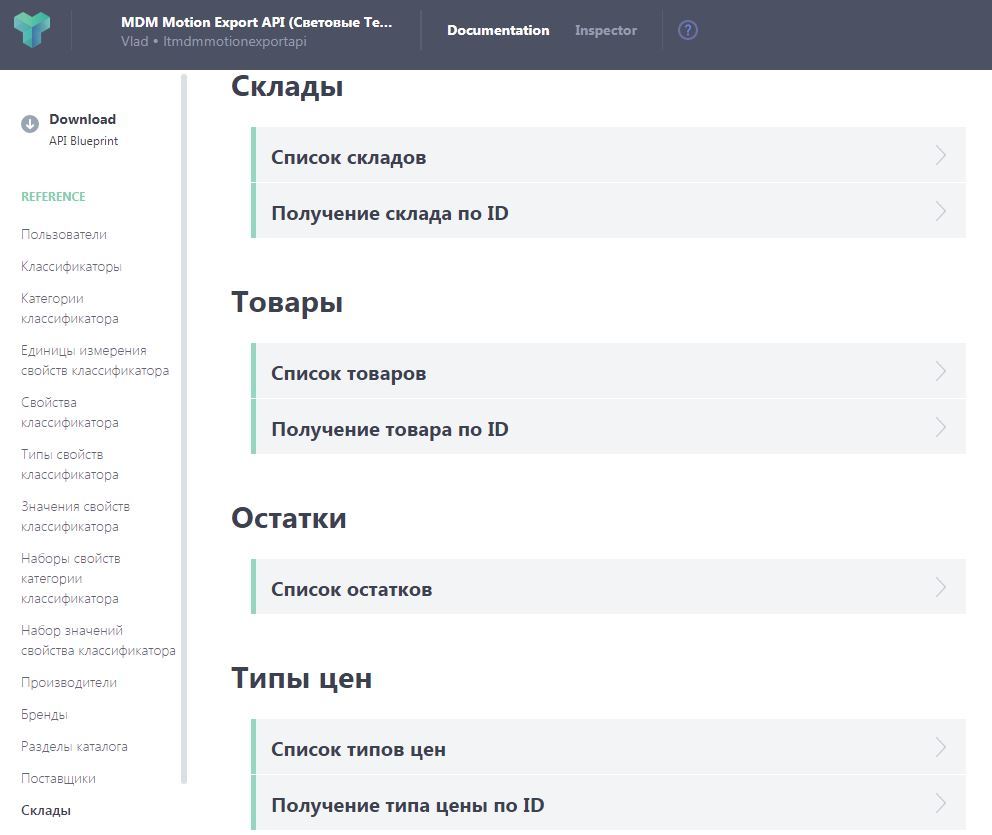
Task: Expand the Получение товара по ID chevron
Action: click(941, 427)
